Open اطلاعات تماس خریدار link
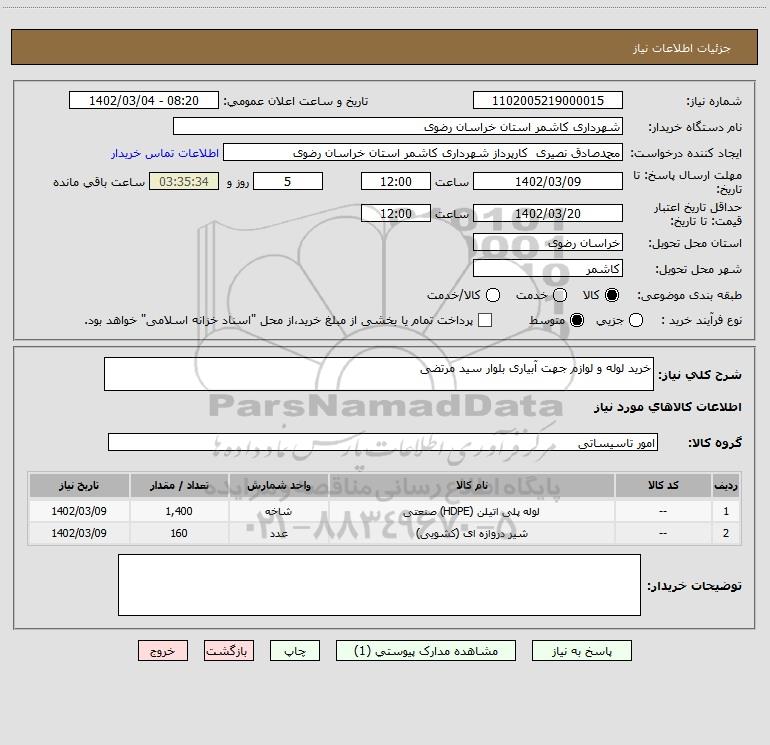 click(165, 153)
